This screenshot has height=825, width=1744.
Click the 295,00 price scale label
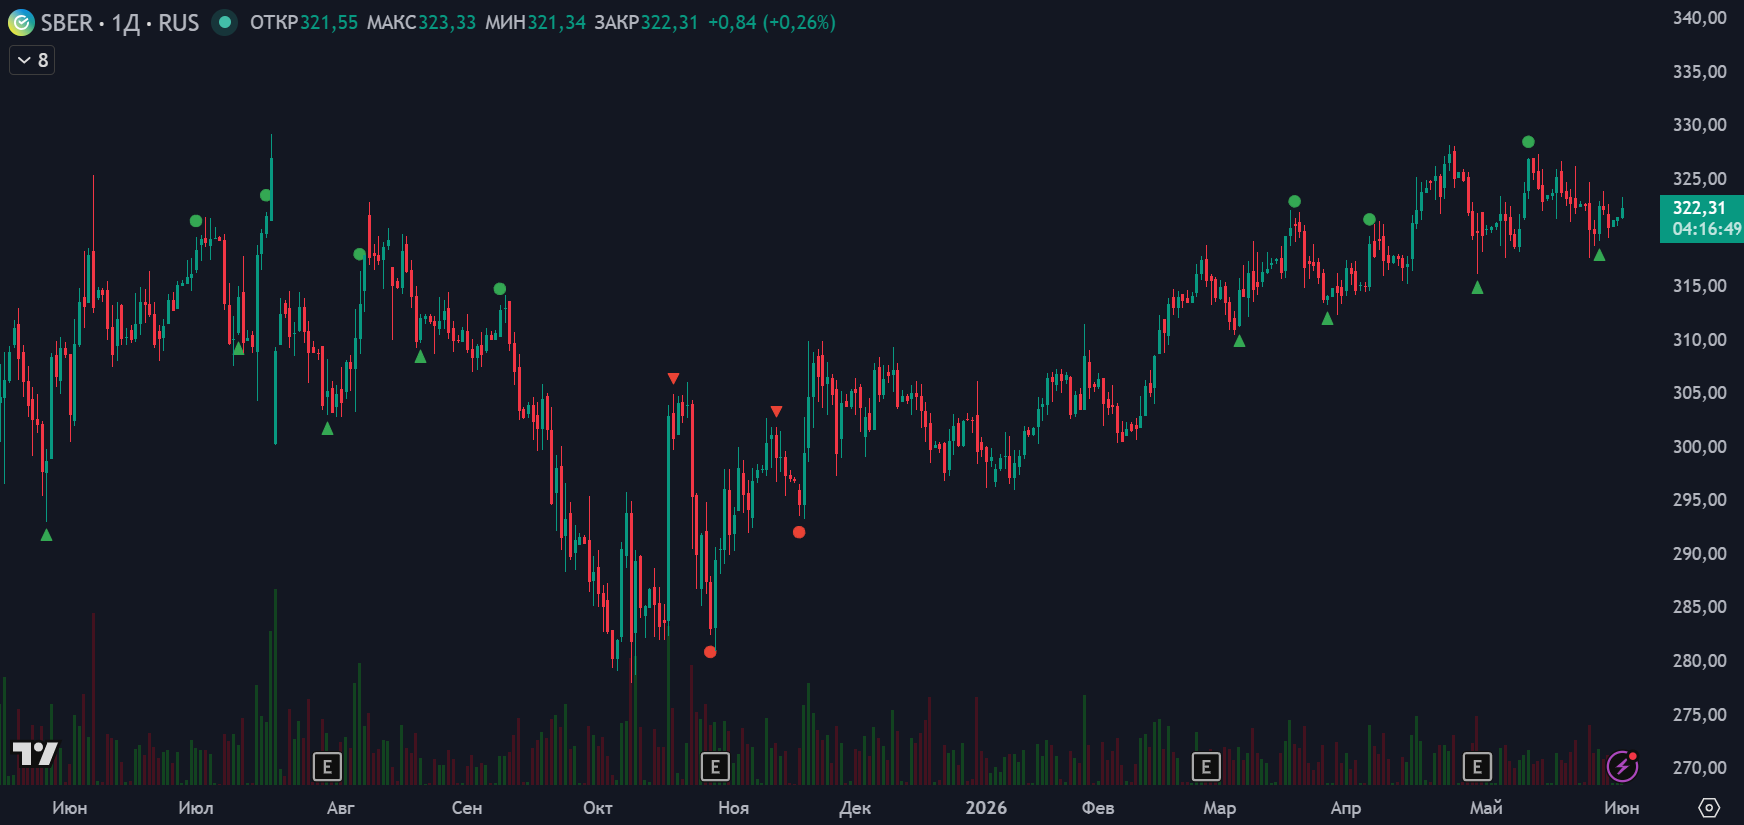pyautogui.click(x=1699, y=500)
